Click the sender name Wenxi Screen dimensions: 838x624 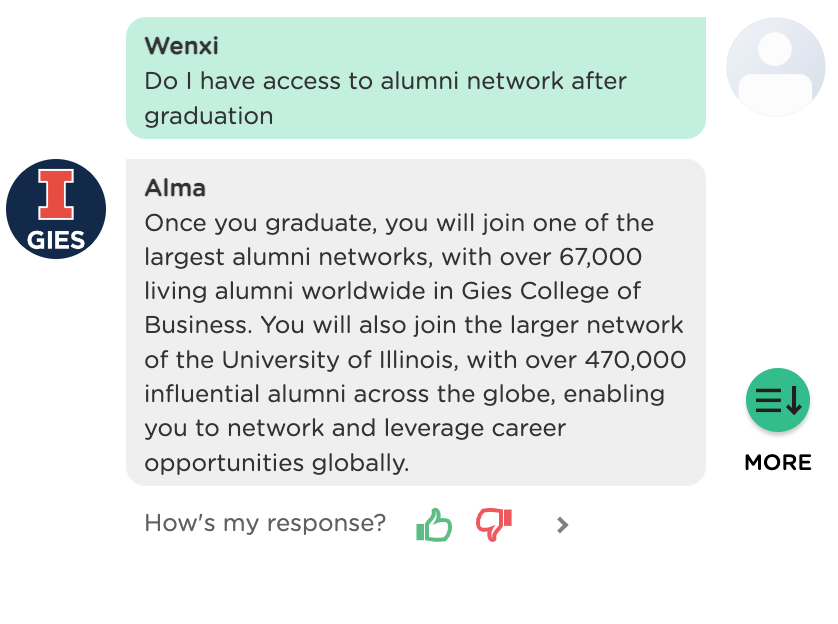click(182, 46)
